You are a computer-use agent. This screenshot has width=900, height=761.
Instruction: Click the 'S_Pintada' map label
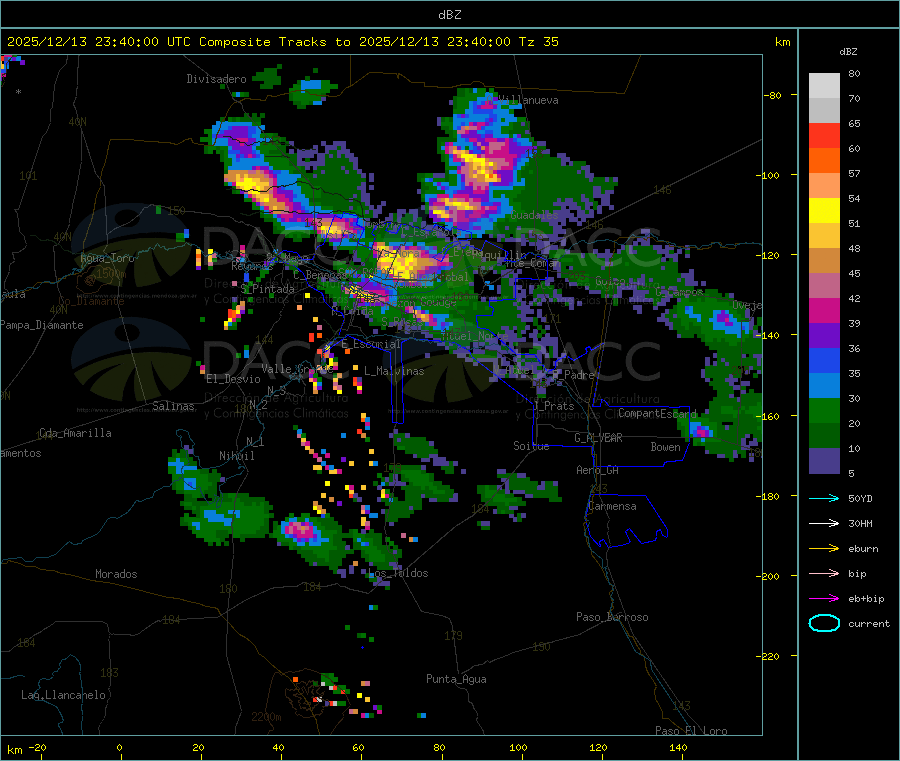(267, 289)
